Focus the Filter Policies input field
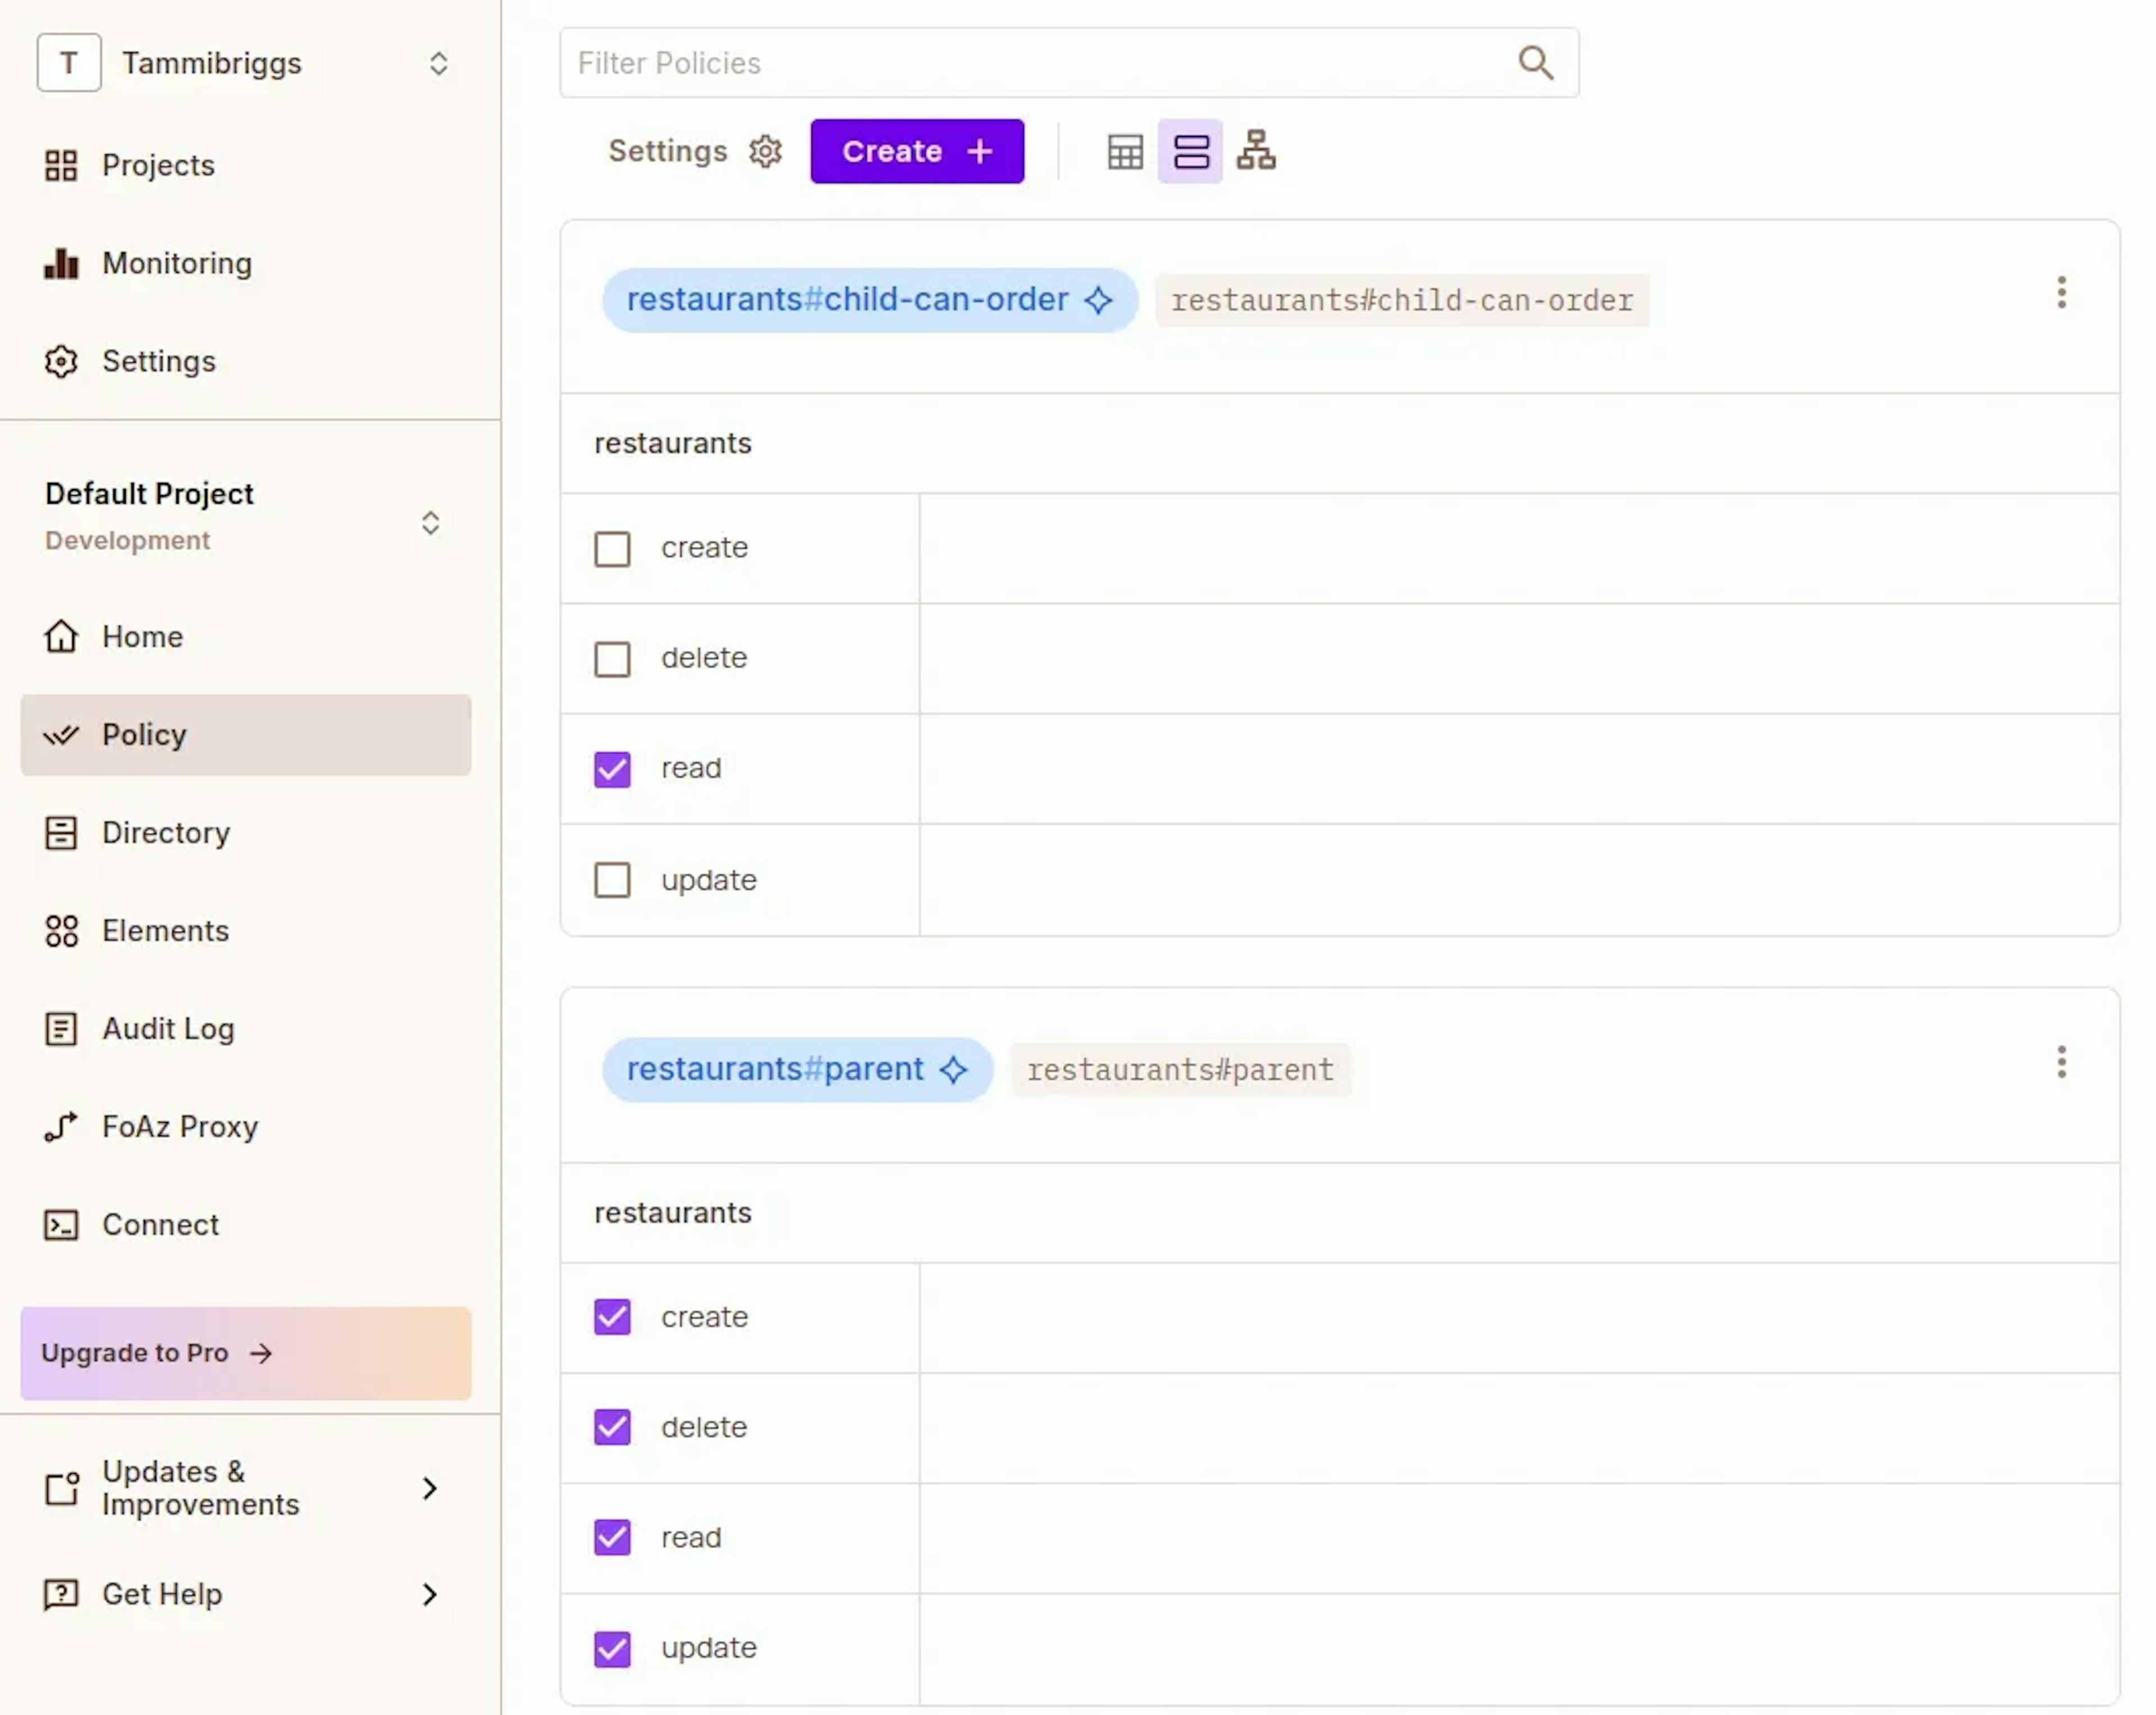Viewport: 2156px width, 1715px height. pos(1069,63)
